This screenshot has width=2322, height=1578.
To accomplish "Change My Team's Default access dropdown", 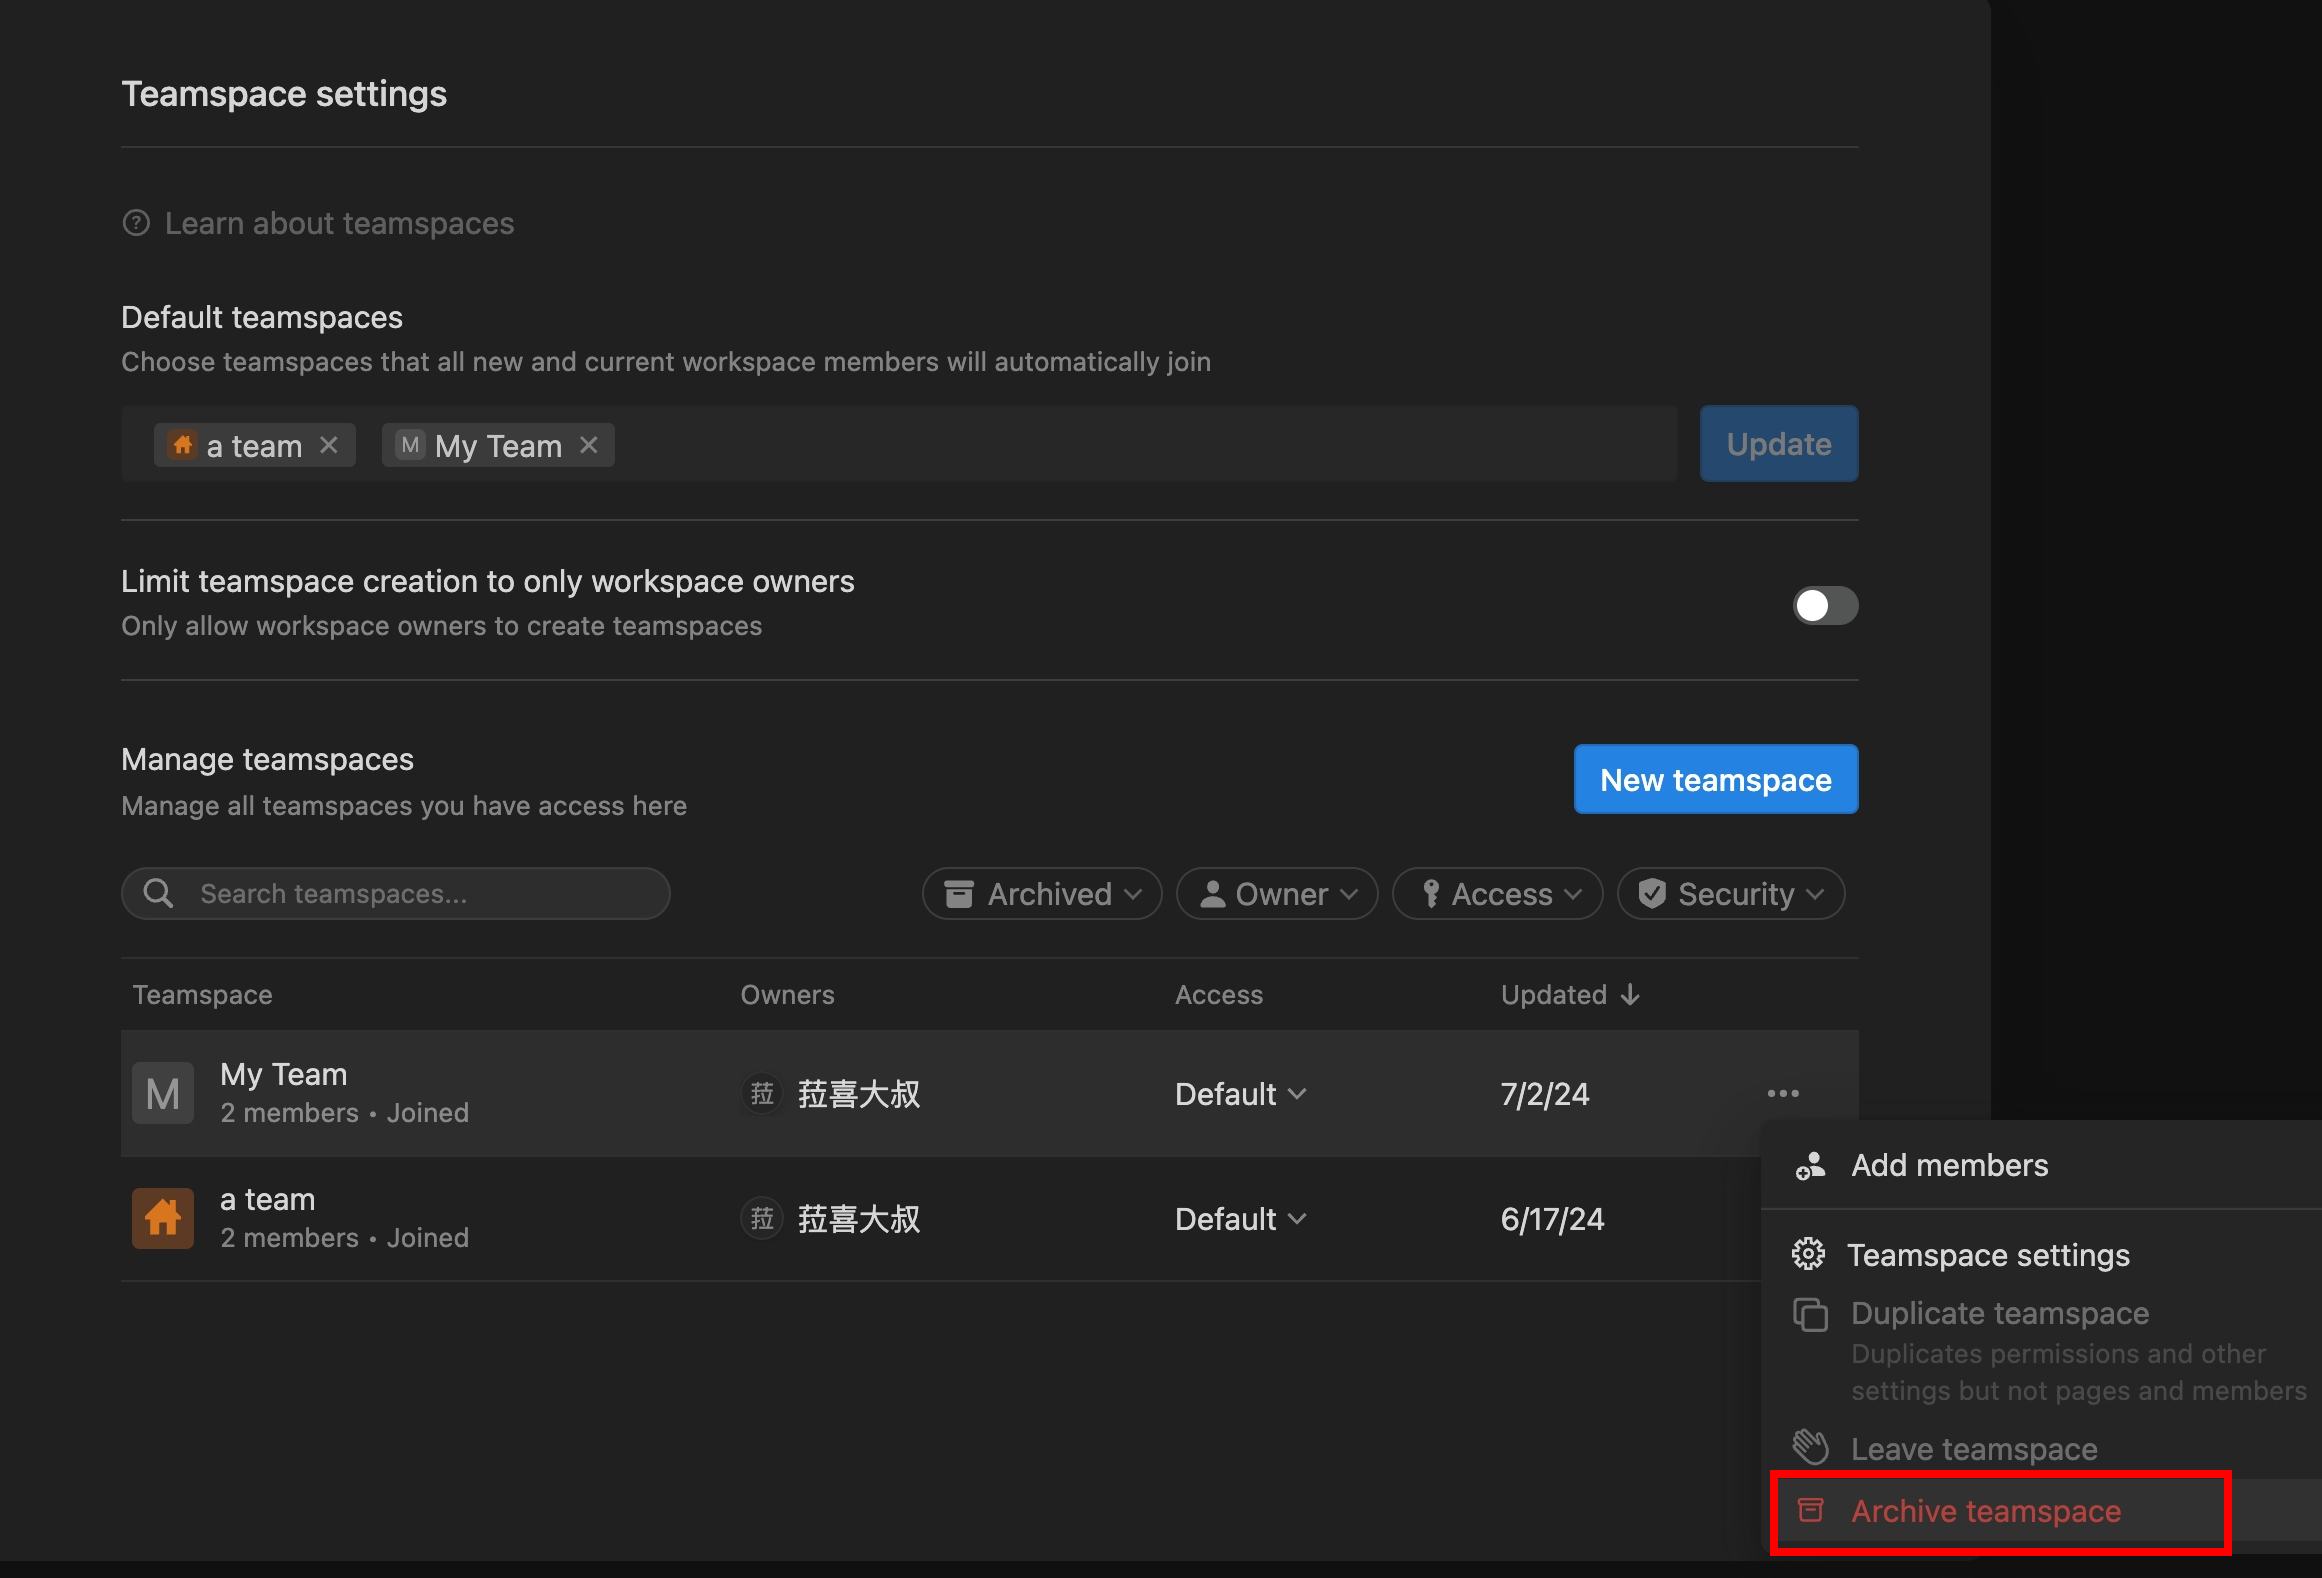I will pyautogui.click(x=1240, y=1093).
